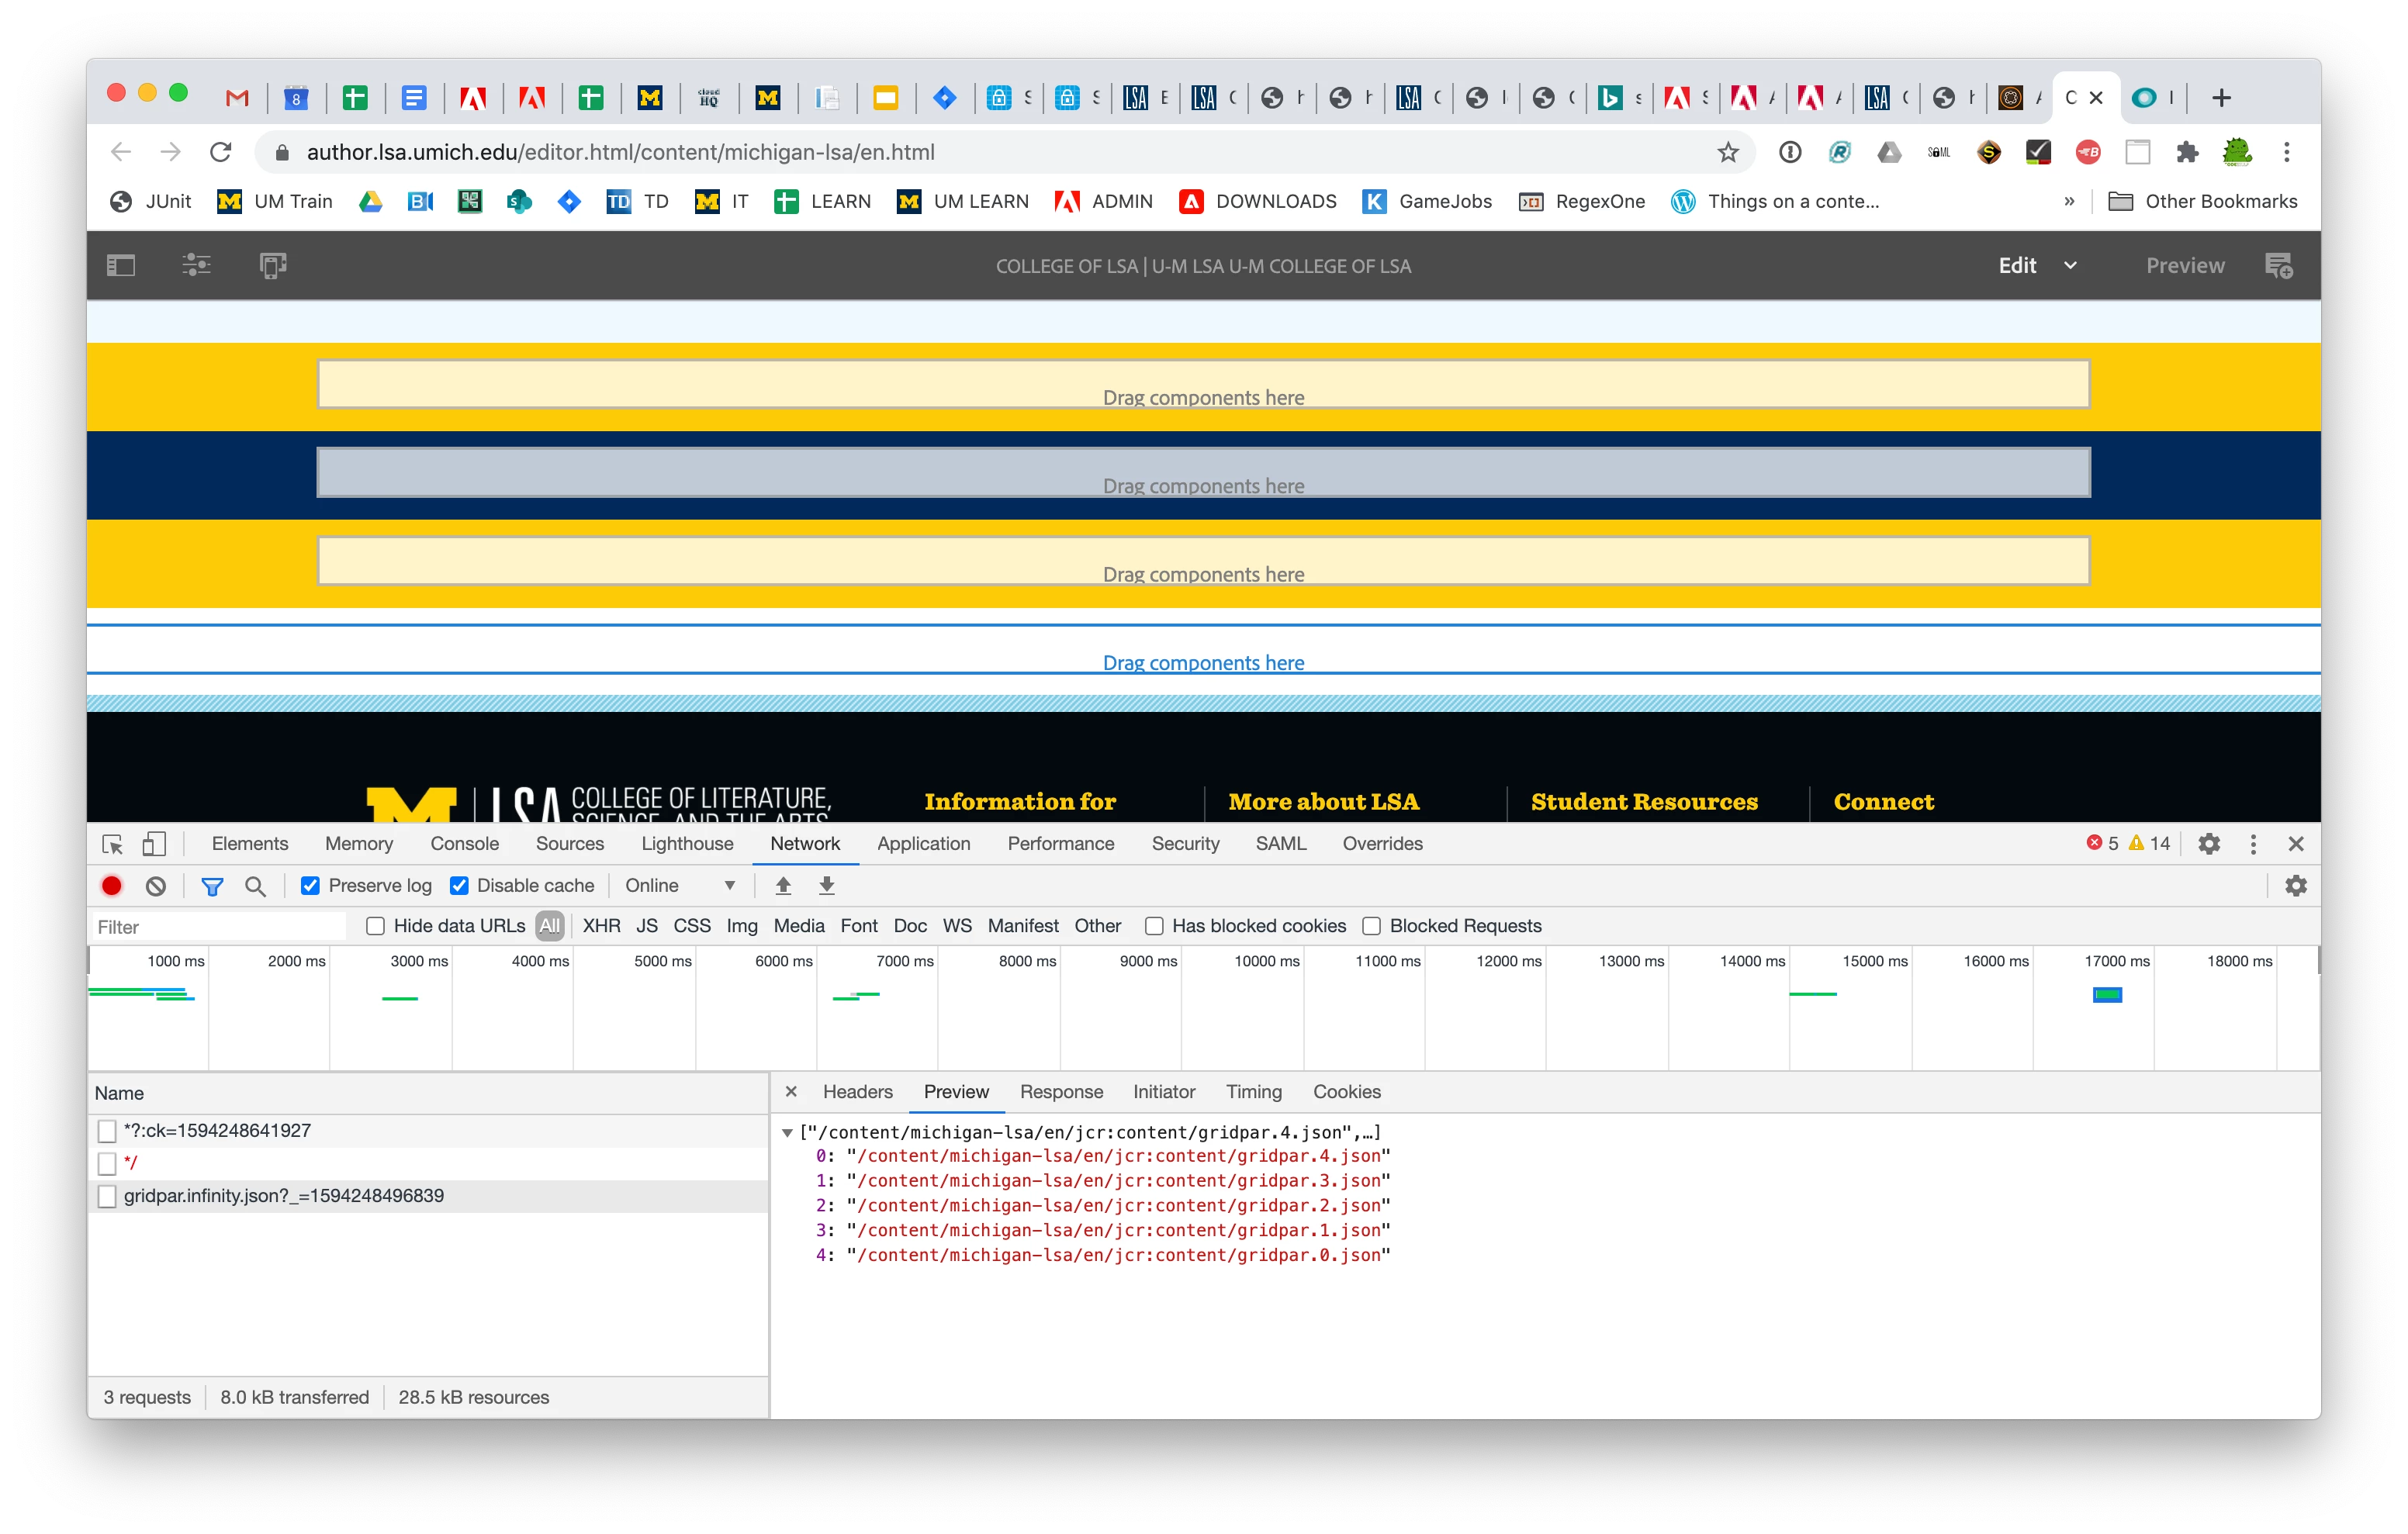
Task: Disable the Disable cache checkbox
Action: pos(459,885)
